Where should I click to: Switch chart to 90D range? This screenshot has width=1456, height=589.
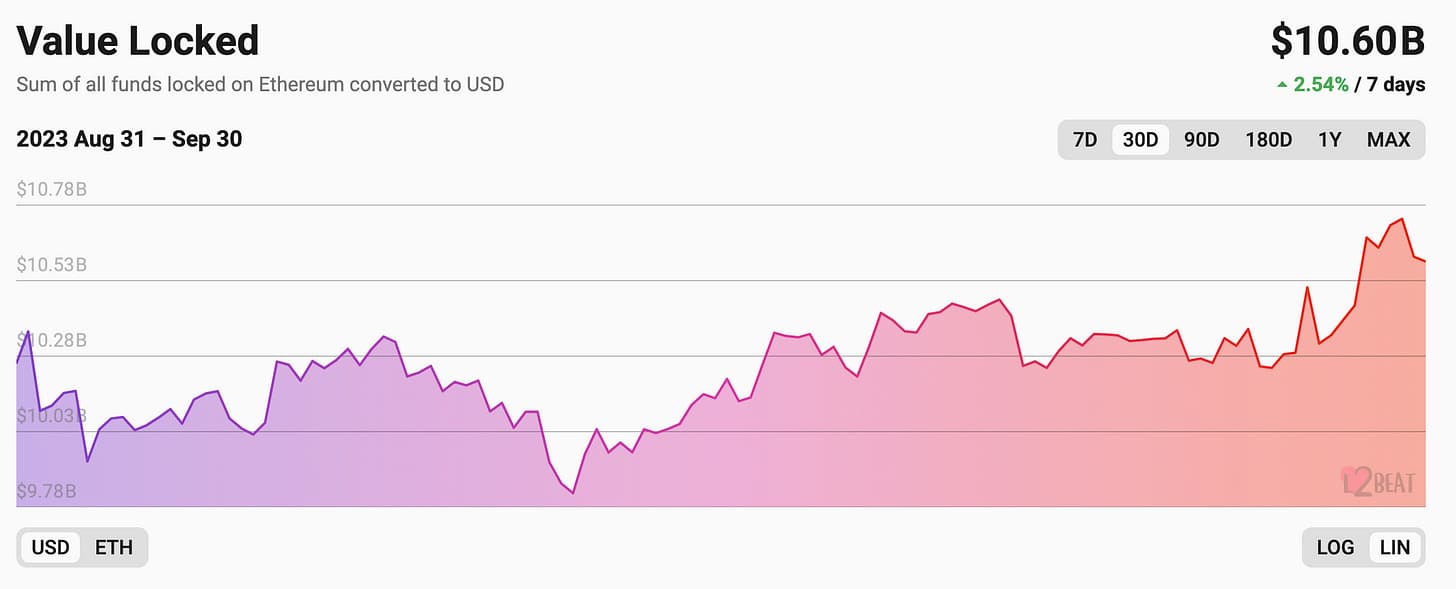1201,140
